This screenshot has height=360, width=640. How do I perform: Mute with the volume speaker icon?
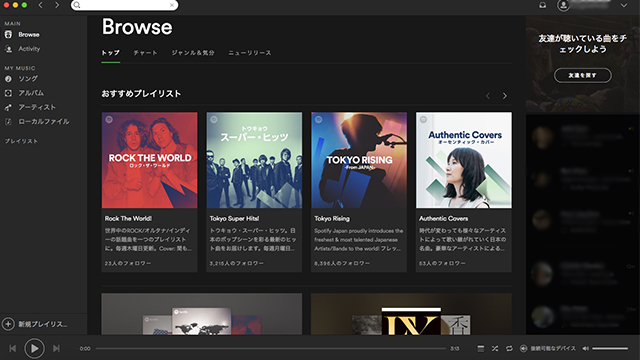pyautogui.click(x=585, y=348)
